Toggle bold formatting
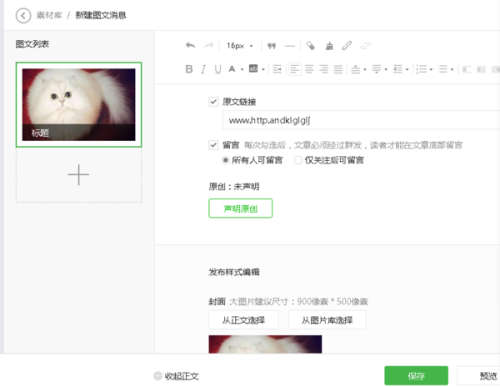The image size is (500, 387). [x=189, y=69]
